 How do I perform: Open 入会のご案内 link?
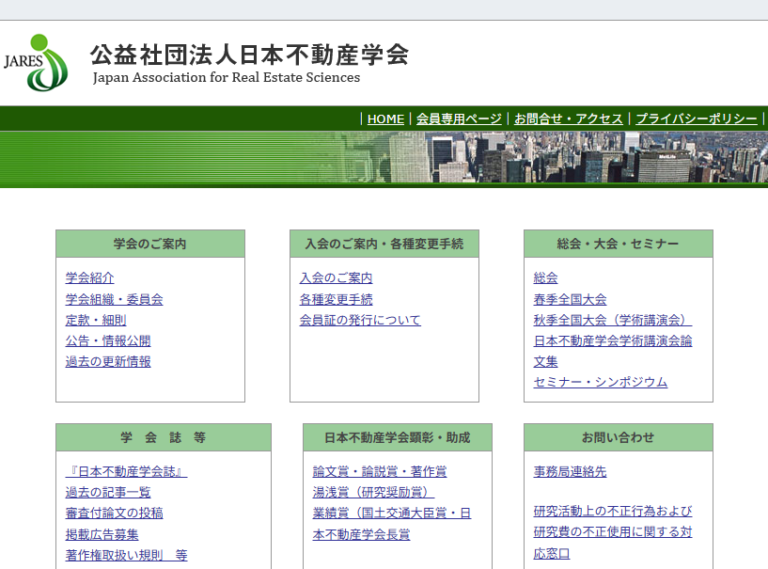[x=336, y=278]
